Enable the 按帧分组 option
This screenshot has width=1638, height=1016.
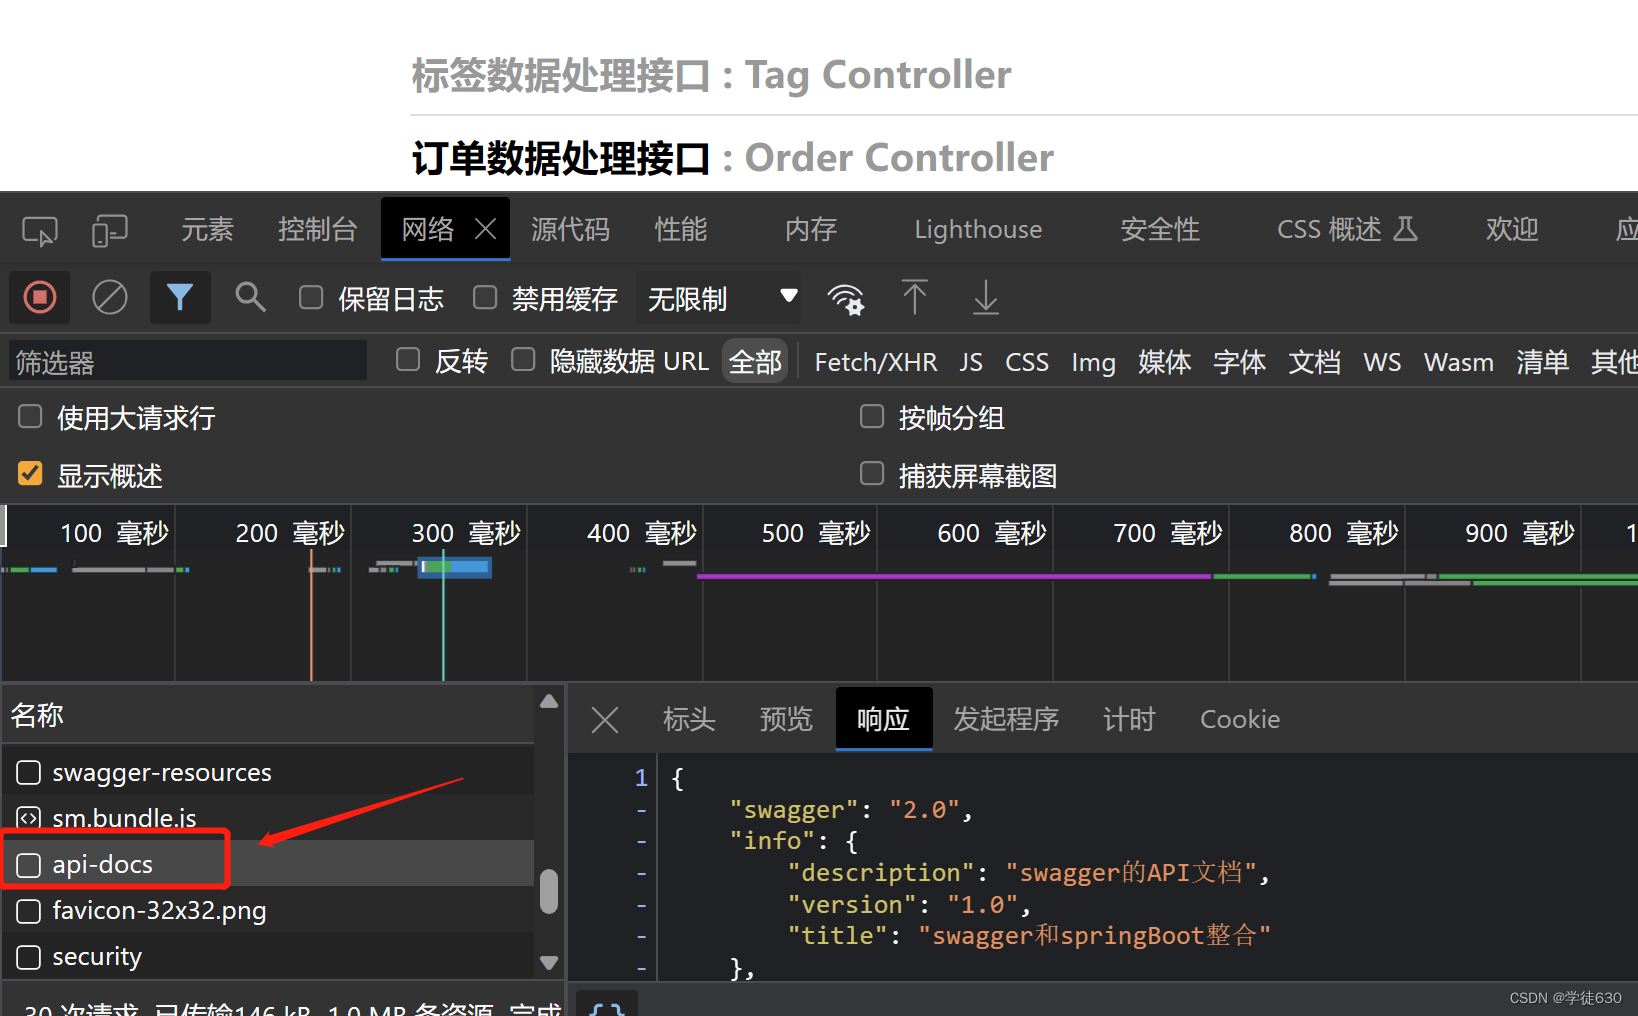pyautogui.click(x=871, y=416)
